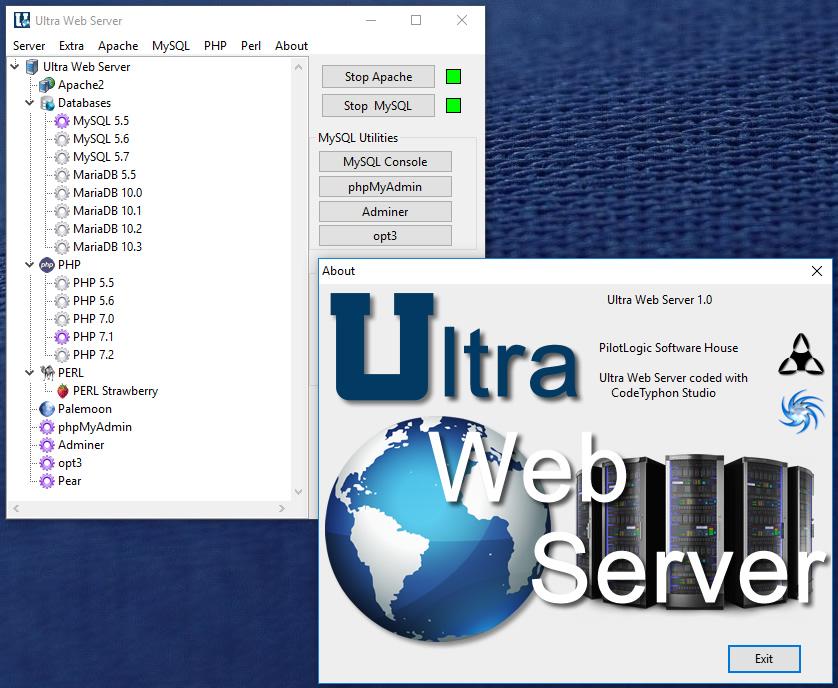Open the Extra menu
The image size is (838, 688).
(71, 46)
